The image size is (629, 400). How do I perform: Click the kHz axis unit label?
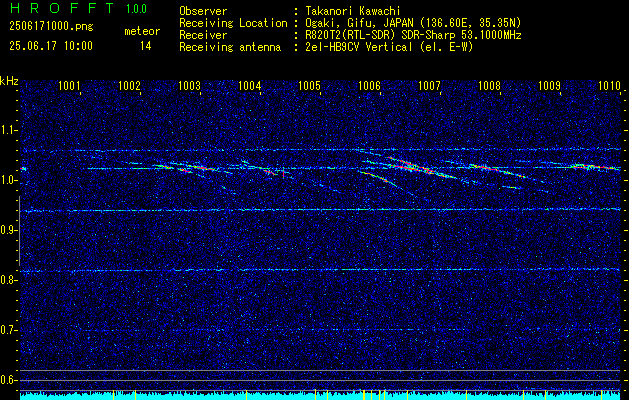point(9,81)
